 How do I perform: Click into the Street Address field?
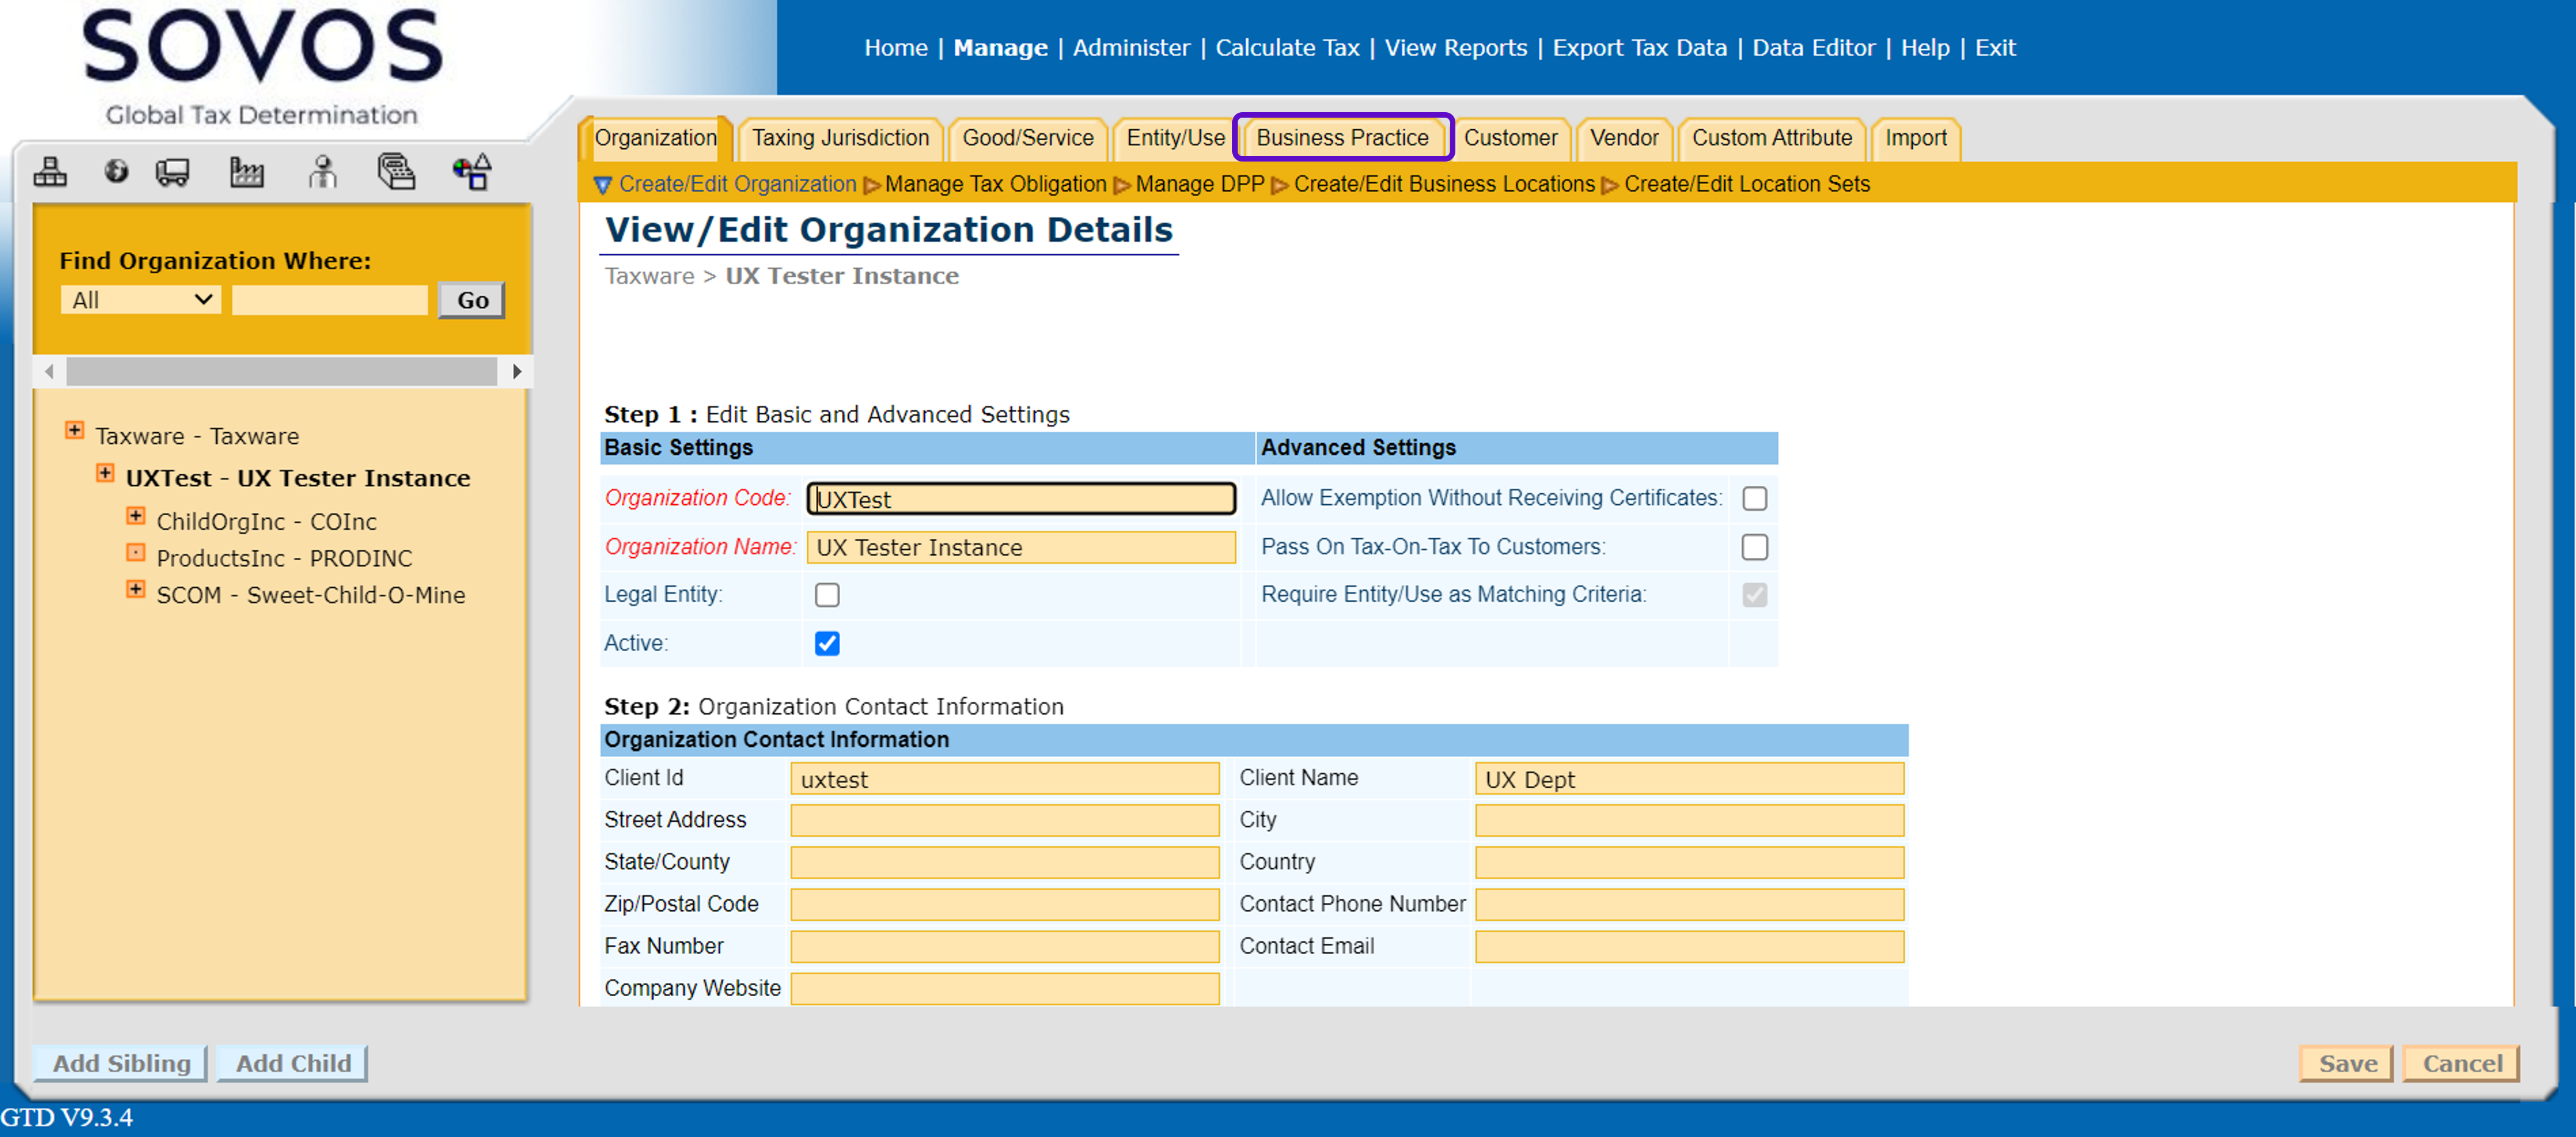(x=1004, y=820)
